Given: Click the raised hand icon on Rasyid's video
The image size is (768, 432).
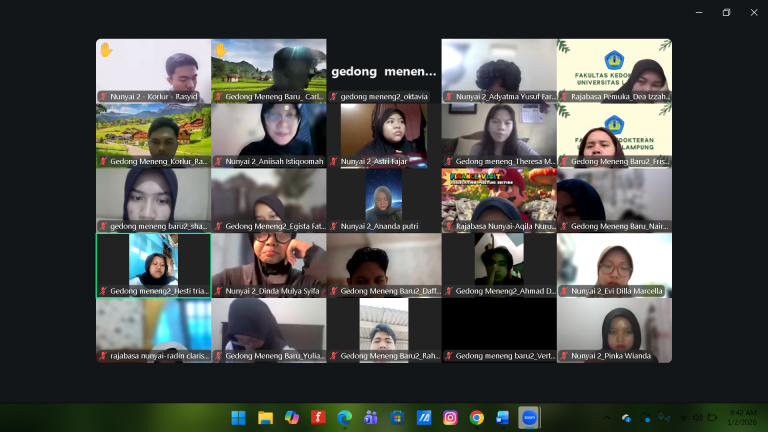Looking at the screenshot, I should [106, 49].
